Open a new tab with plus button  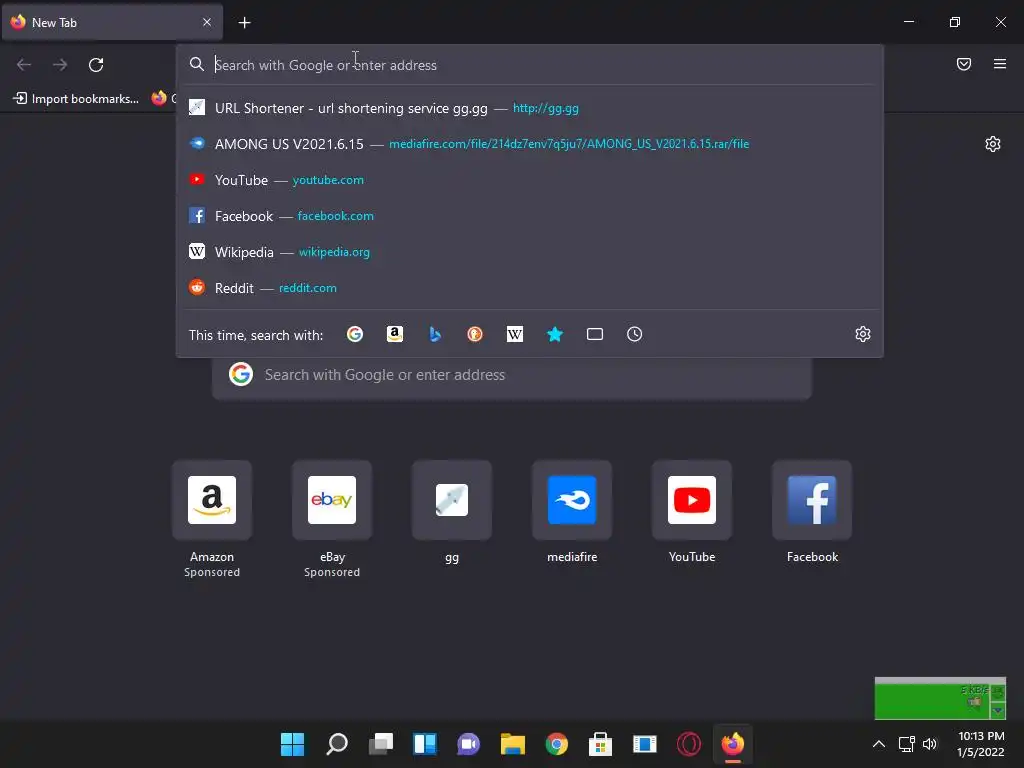[x=244, y=23]
